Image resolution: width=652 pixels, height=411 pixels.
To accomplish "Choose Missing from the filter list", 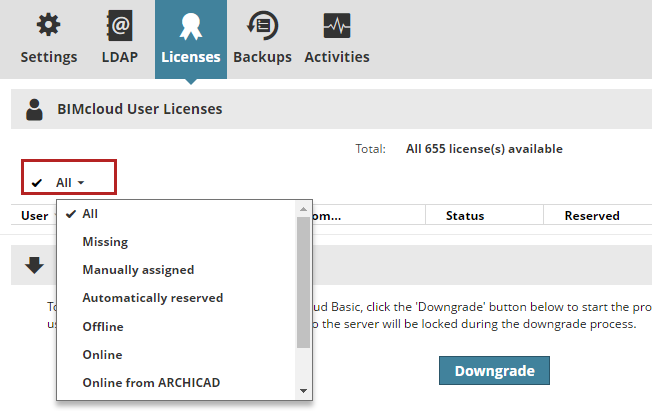I will pos(105,241).
